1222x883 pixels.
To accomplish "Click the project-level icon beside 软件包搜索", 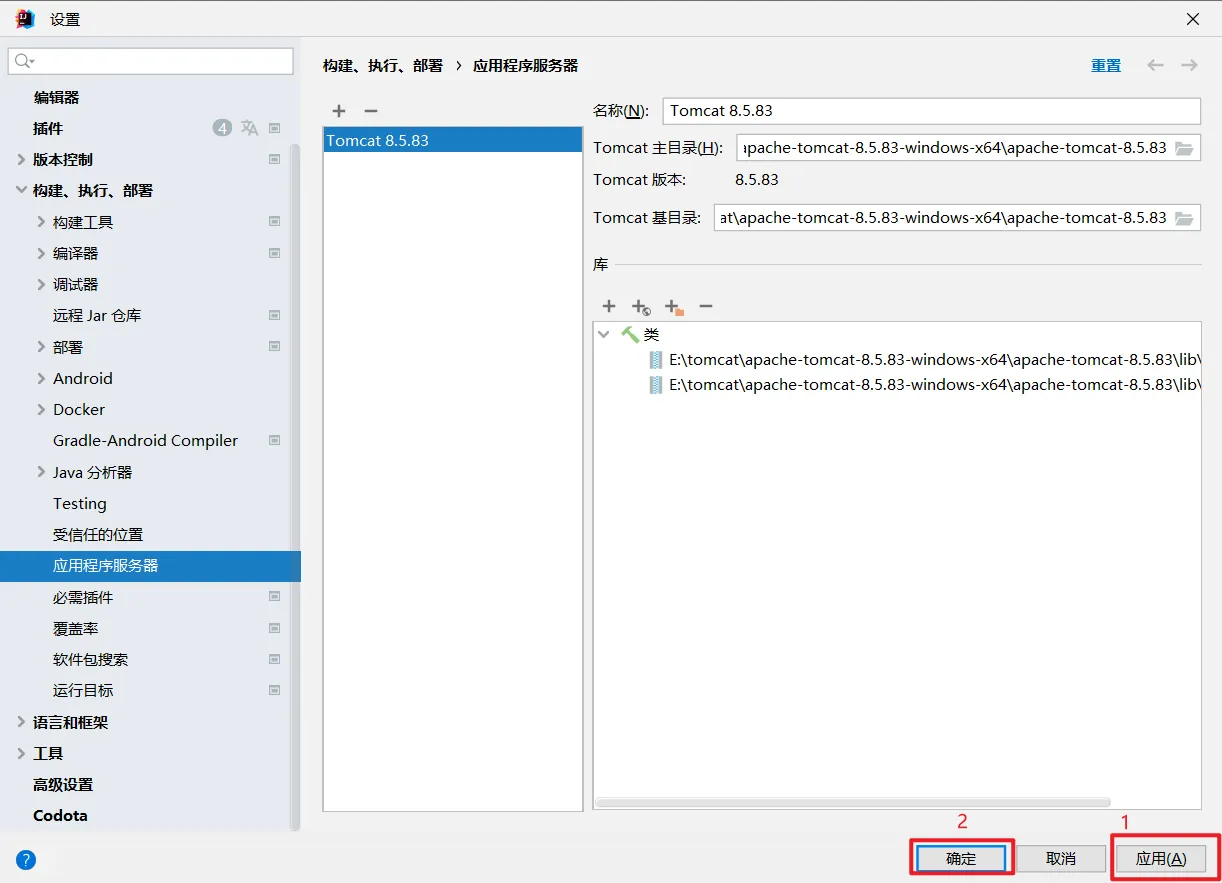I will [274, 659].
